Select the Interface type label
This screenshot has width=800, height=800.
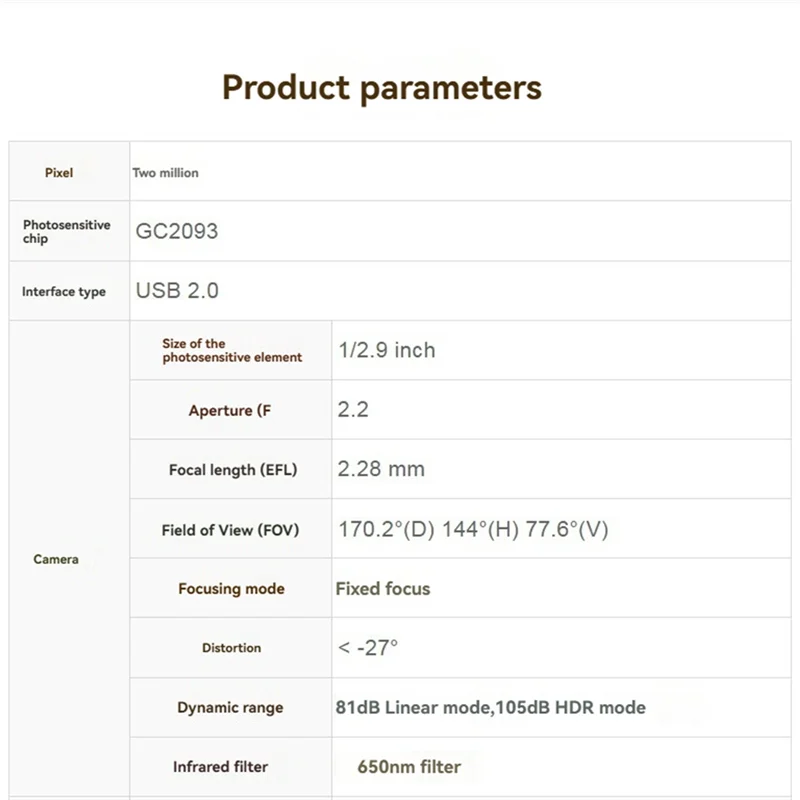click(64, 292)
